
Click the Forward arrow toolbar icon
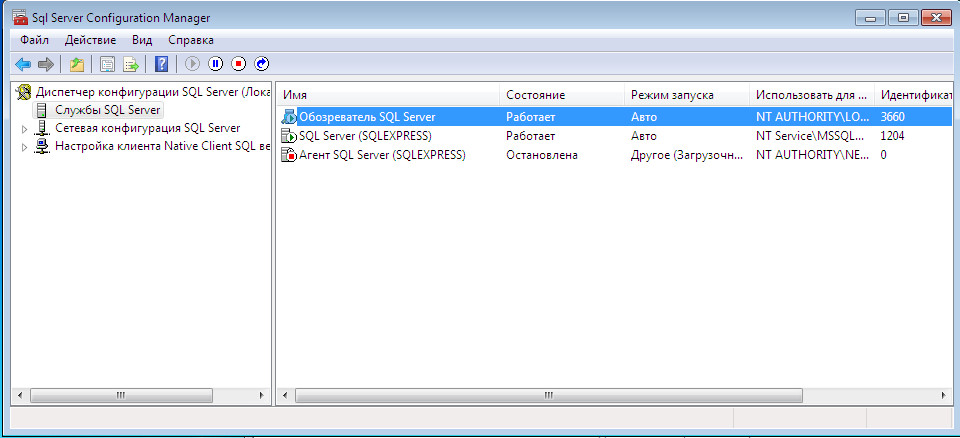46,64
